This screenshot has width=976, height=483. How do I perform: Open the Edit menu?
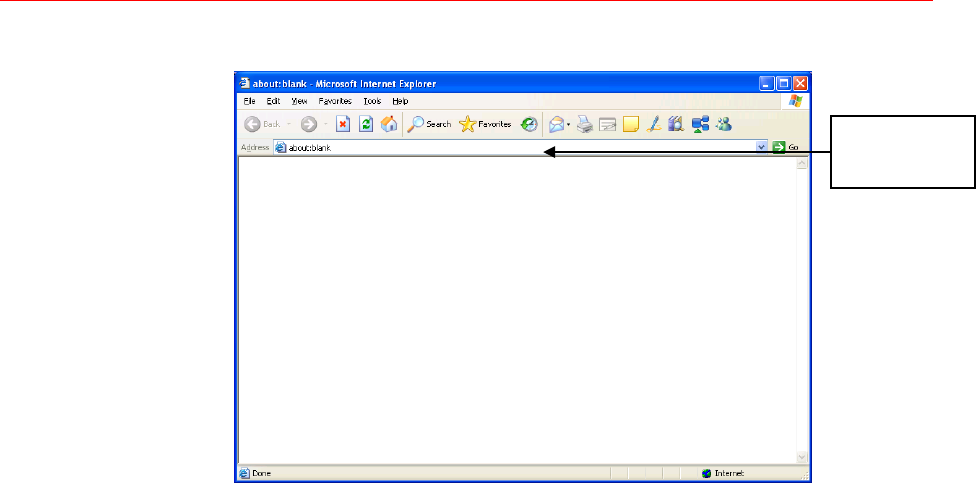click(x=273, y=101)
